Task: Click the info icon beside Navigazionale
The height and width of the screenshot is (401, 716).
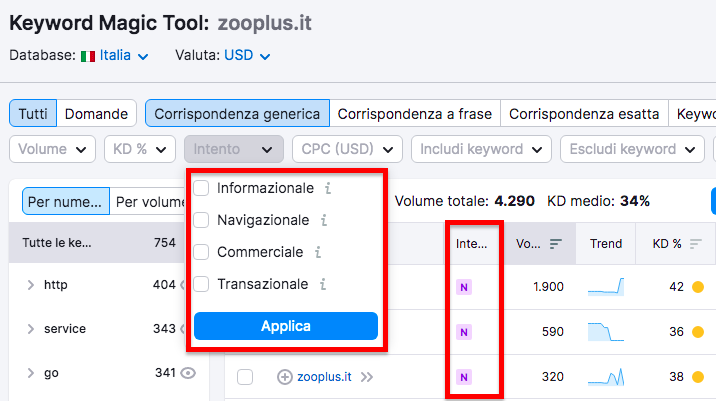Action: coord(324,220)
